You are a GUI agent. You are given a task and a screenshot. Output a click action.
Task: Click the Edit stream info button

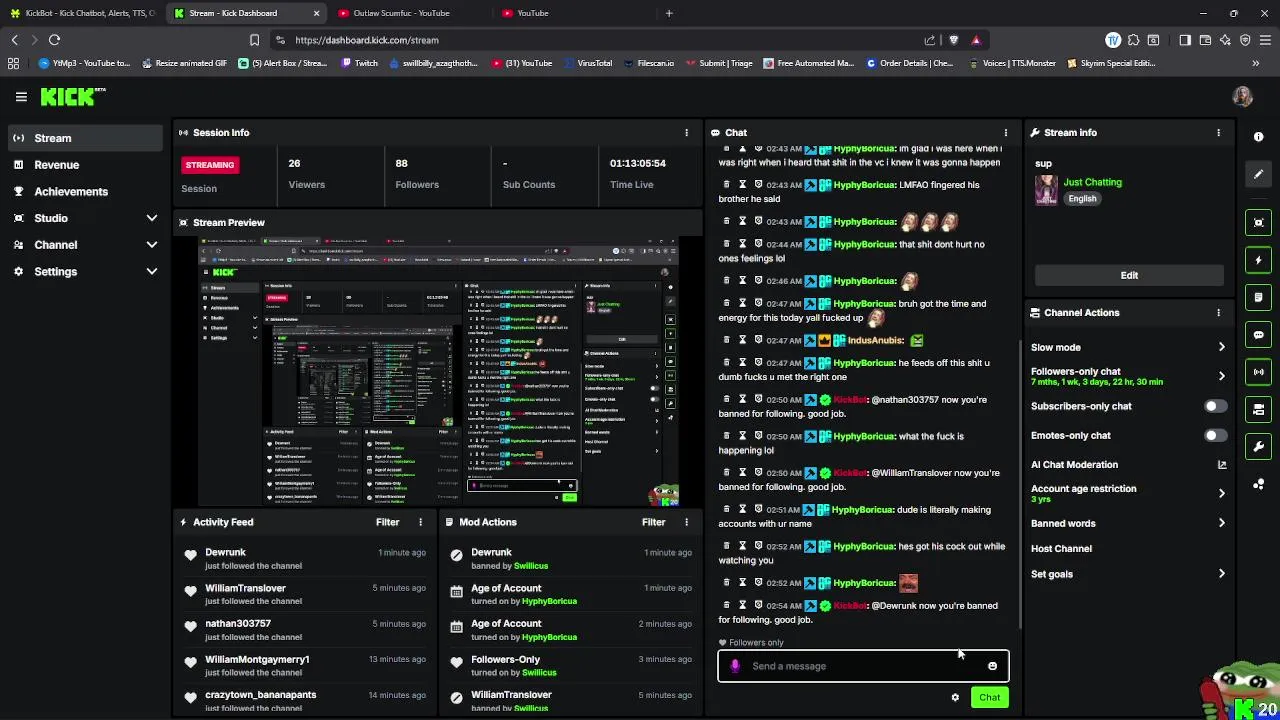(x=1129, y=275)
